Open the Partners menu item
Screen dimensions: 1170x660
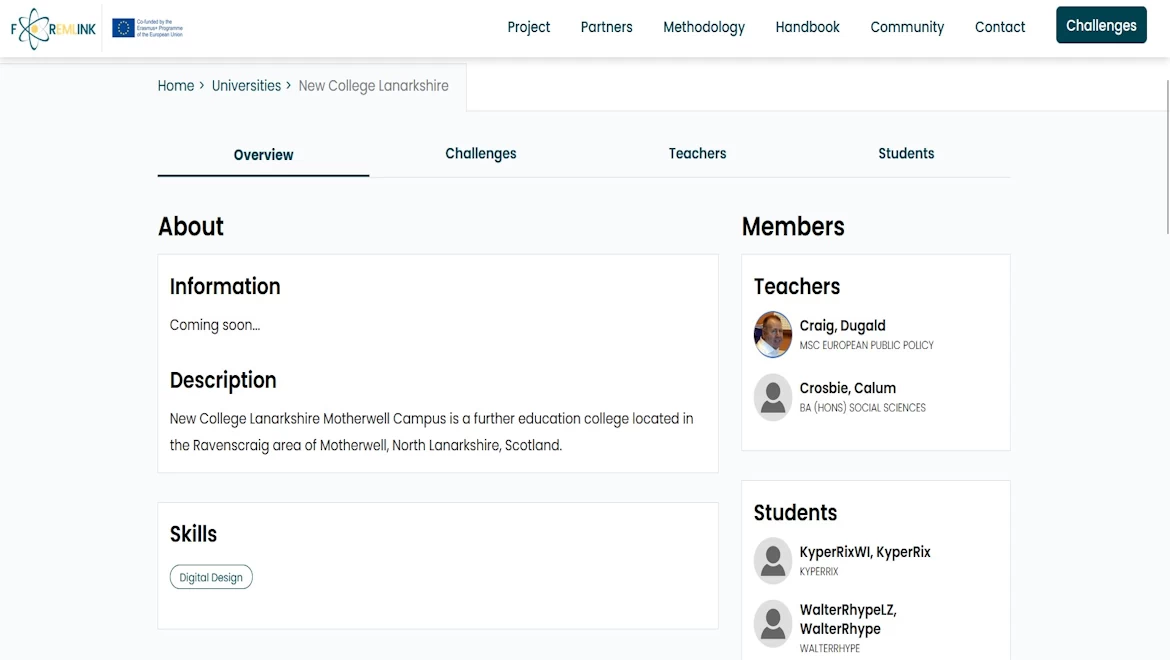coord(607,27)
